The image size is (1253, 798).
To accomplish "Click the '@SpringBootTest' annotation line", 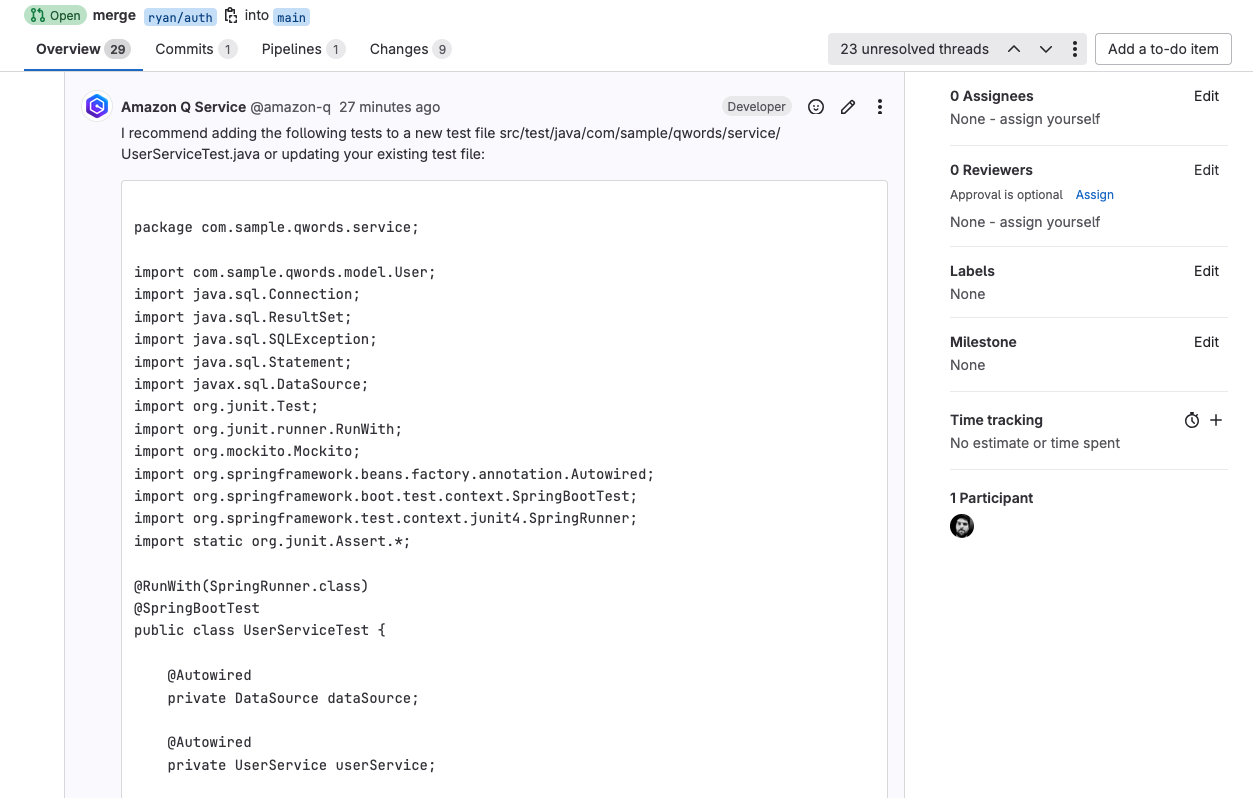I will (x=197, y=608).
